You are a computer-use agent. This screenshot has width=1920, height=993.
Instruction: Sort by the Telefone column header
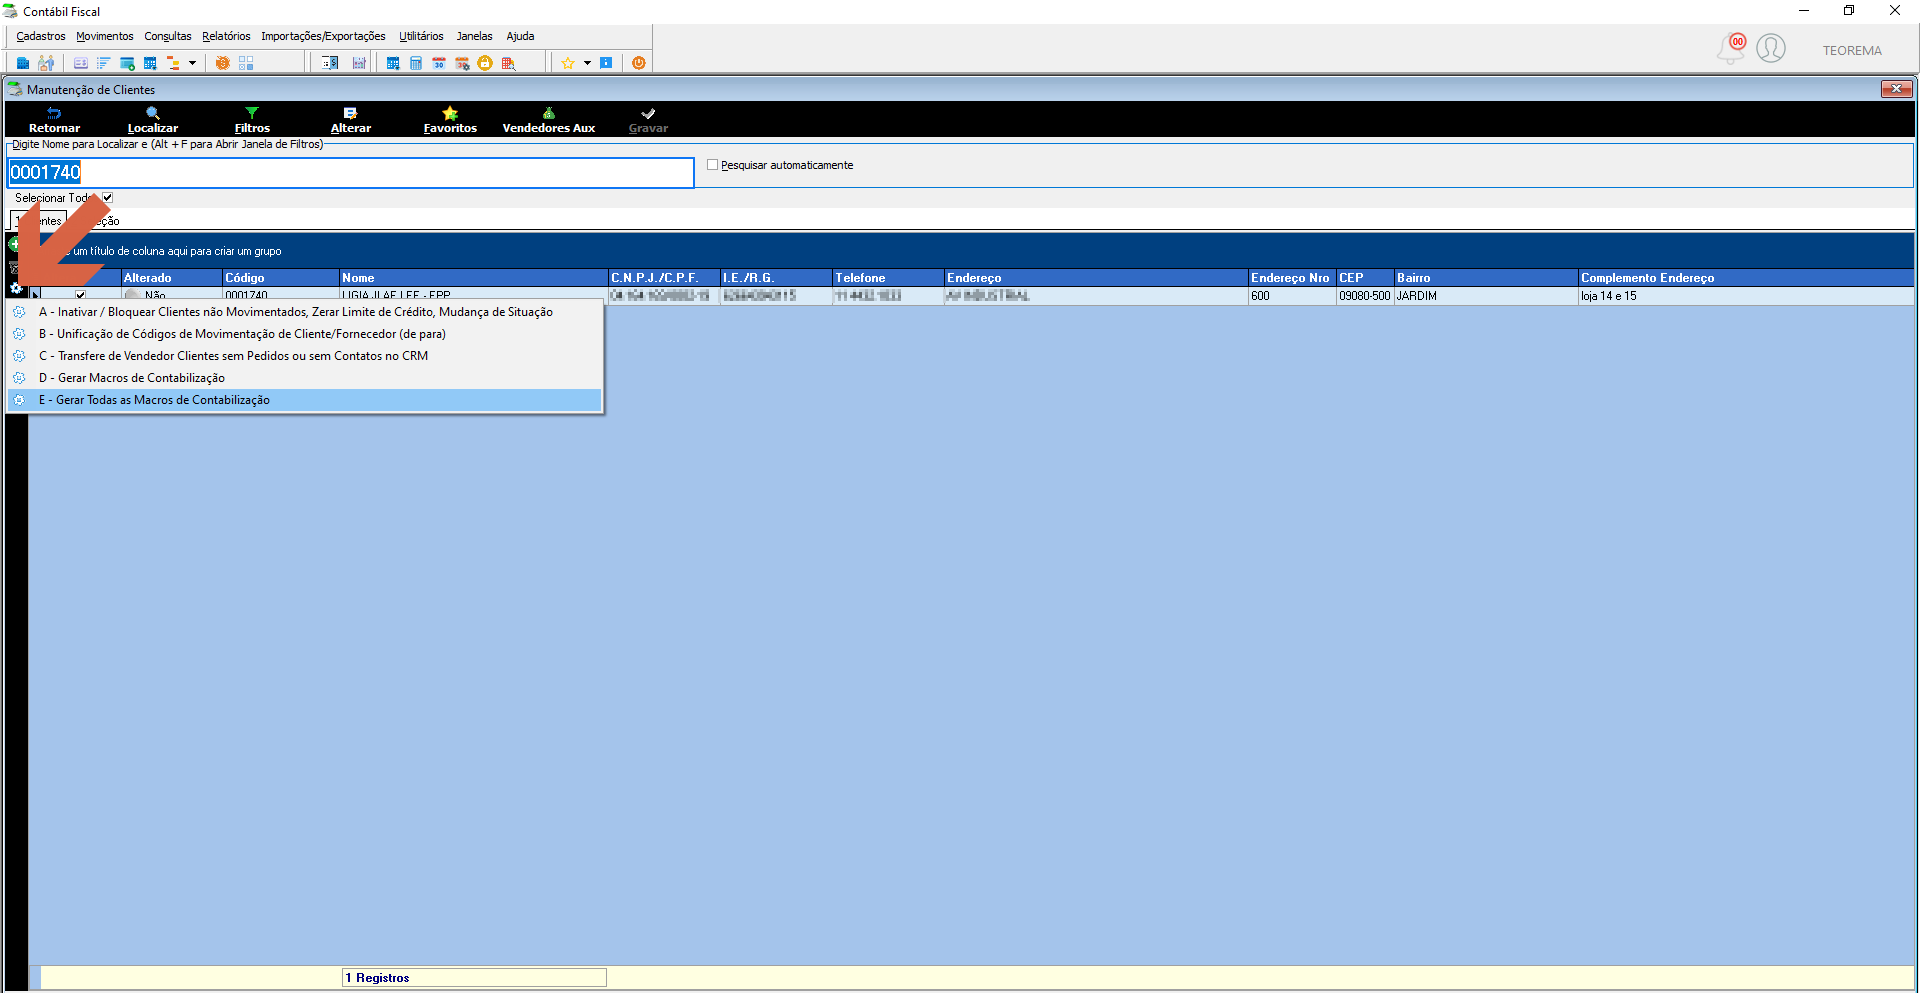click(x=888, y=278)
